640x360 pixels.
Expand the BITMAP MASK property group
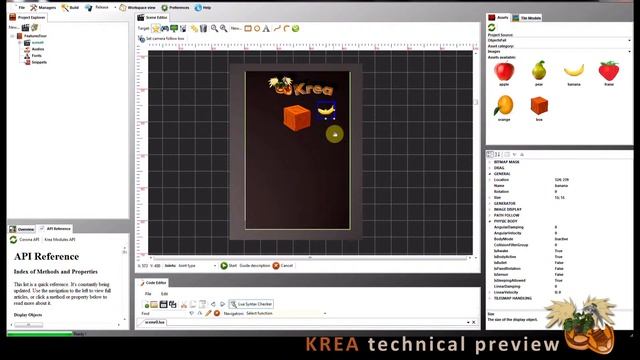[x=490, y=162]
